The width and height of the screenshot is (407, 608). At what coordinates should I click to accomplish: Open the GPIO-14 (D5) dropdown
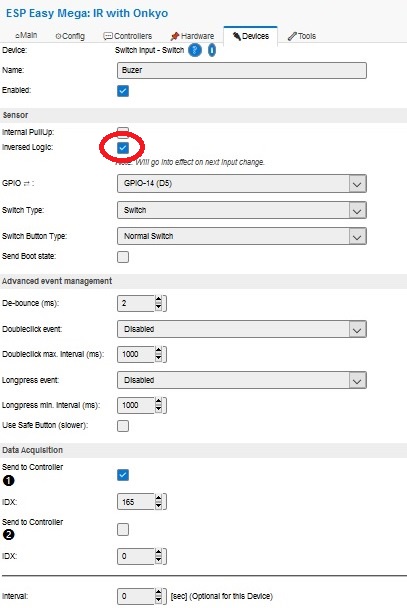pos(241,184)
